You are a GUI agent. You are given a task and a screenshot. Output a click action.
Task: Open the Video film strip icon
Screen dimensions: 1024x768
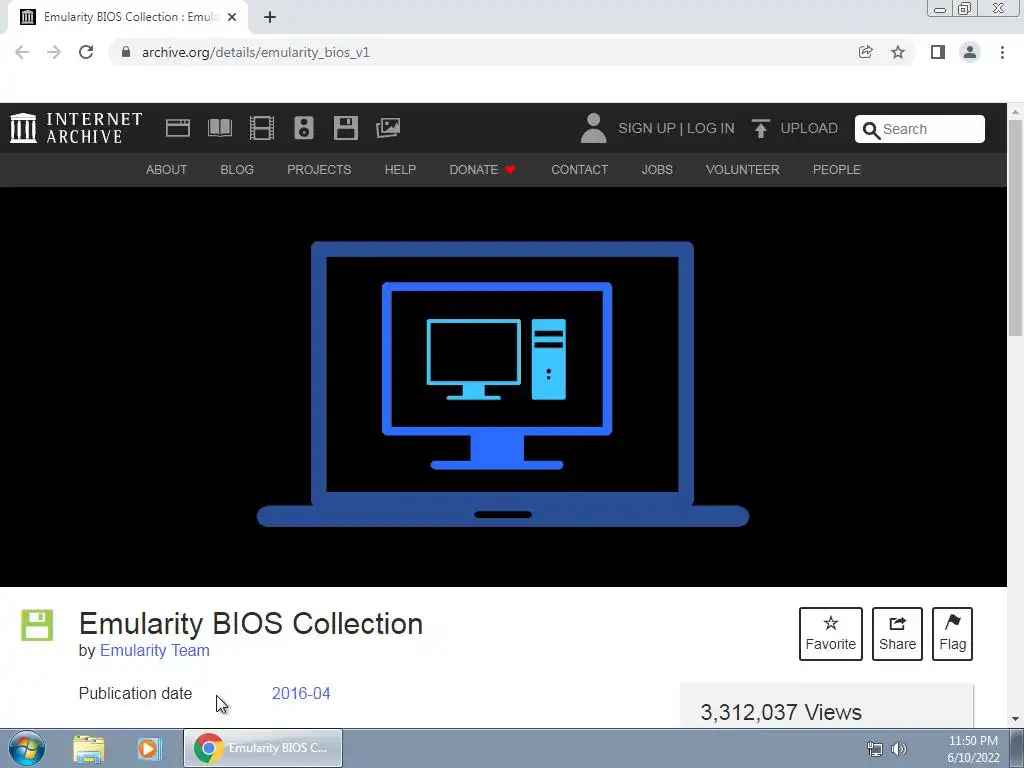click(262, 128)
